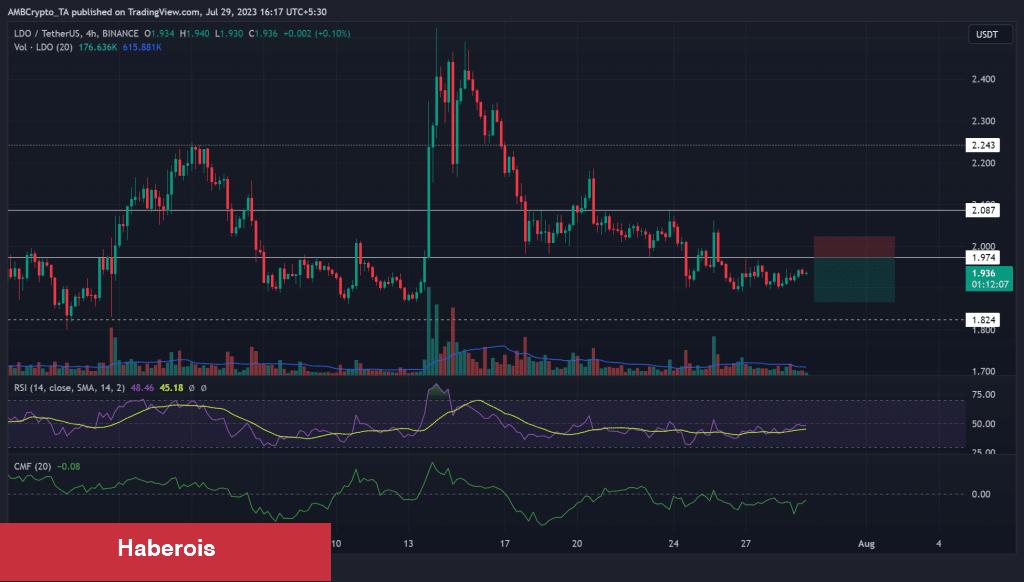Click the 24 date axis label

(673, 543)
